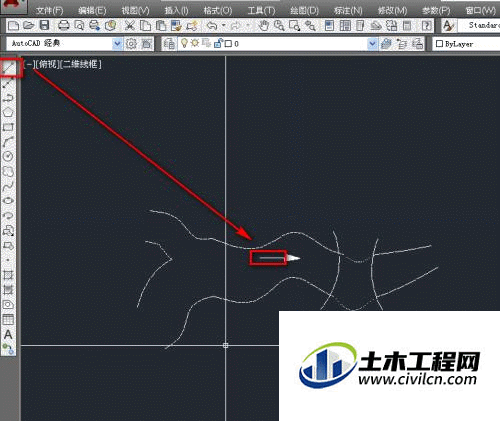Click the Cut scissors icon
Viewport: 500px width, 421px height.
coord(129,25)
